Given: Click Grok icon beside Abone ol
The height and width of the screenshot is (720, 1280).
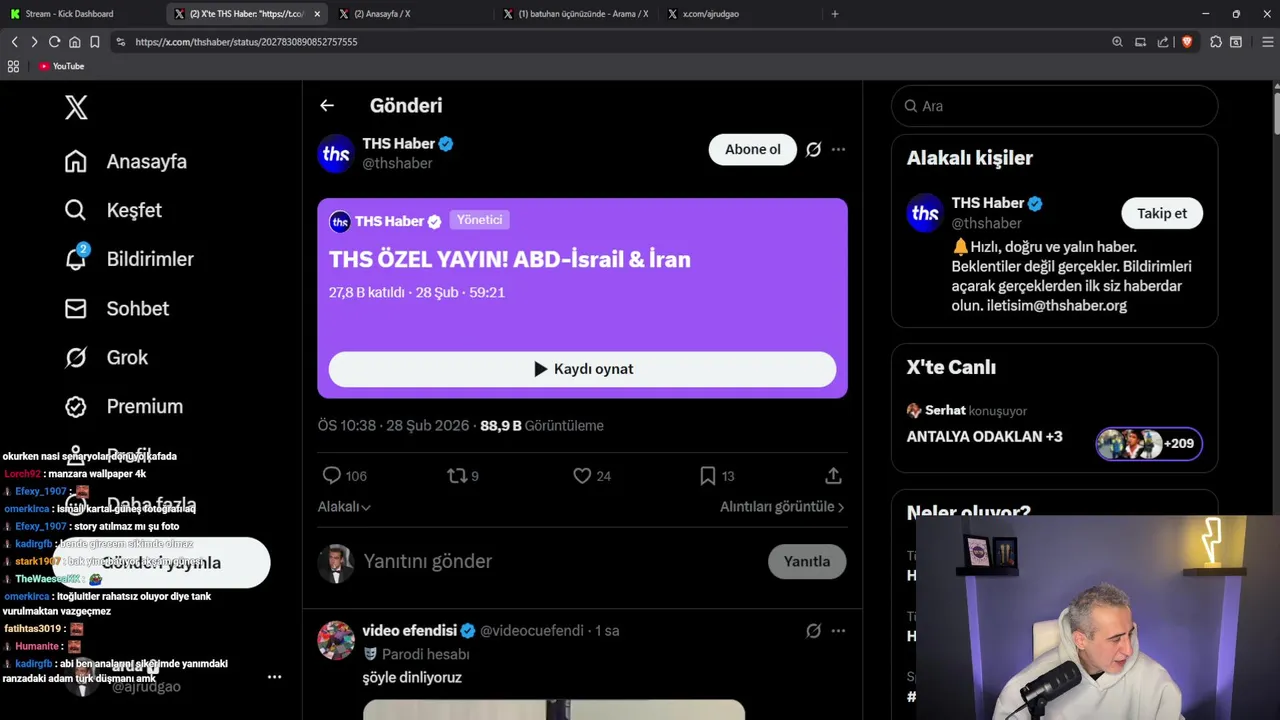Looking at the screenshot, I should pos(813,149).
